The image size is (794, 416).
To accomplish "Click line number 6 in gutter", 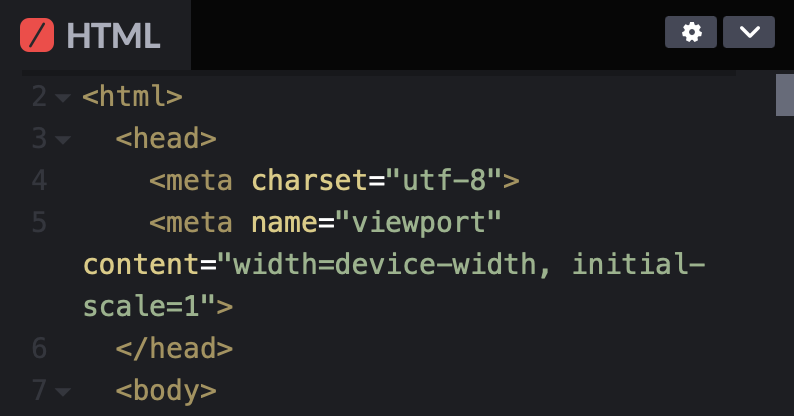I will (x=39, y=349).
